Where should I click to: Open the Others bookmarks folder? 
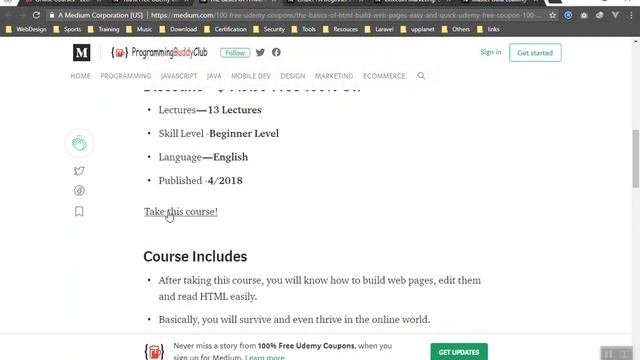[x=456, y=29]
